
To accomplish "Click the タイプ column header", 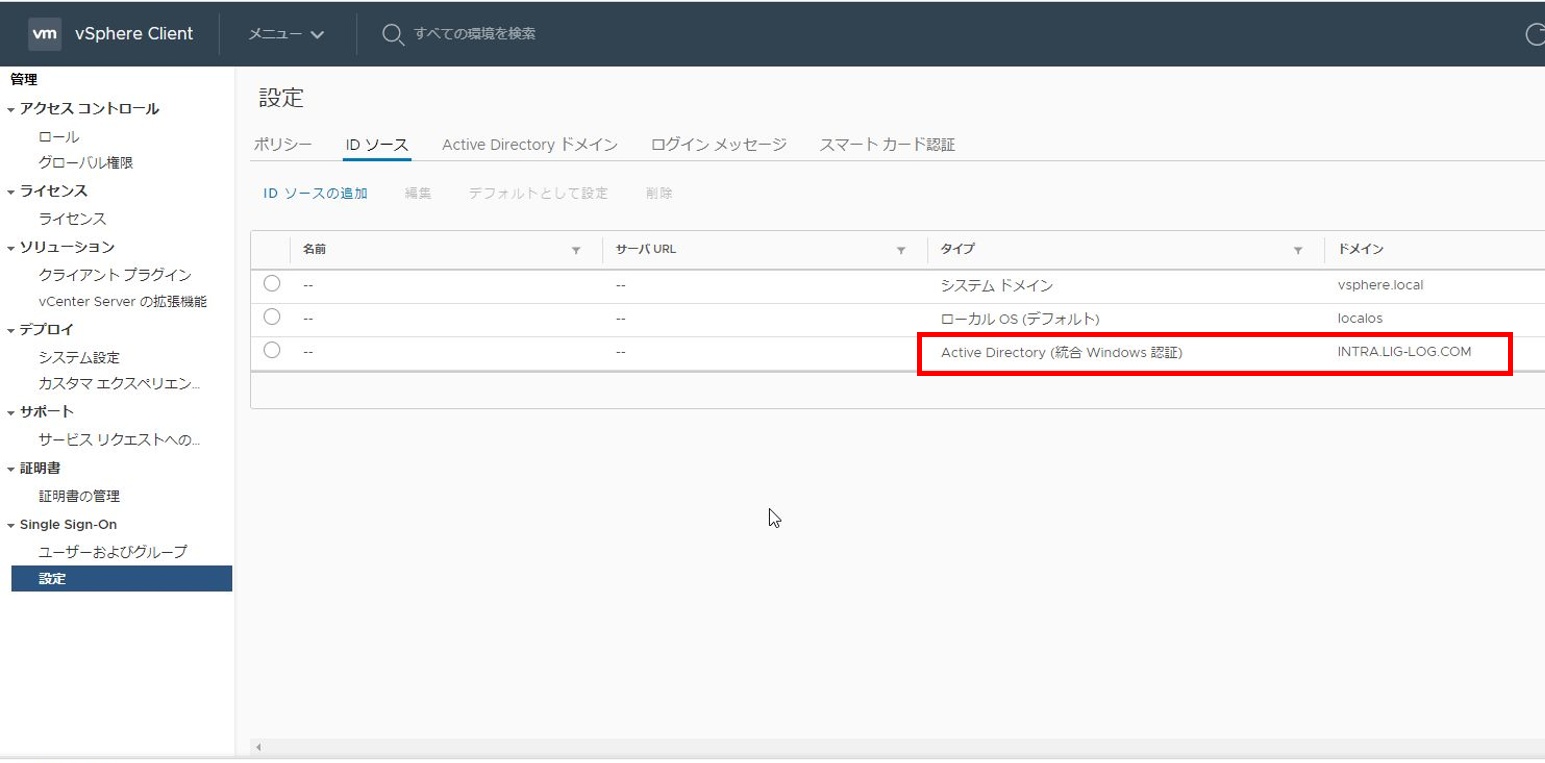I will pos(957,249).
